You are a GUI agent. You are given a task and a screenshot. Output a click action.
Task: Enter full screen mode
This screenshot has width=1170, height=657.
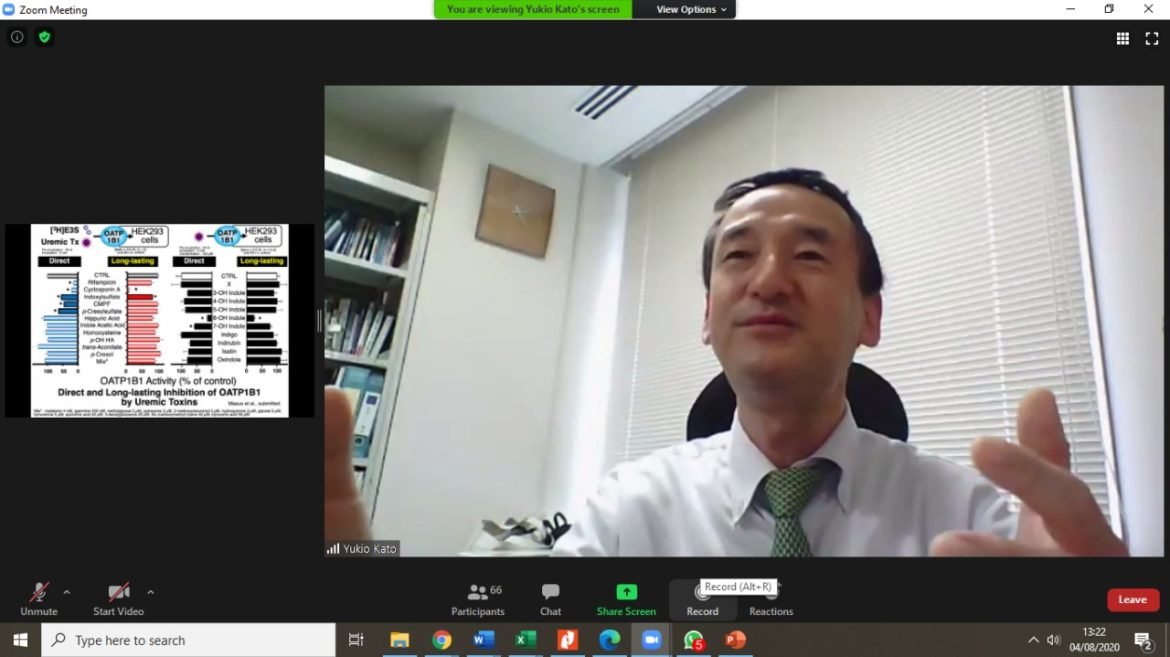click(x=1151, y=38)
